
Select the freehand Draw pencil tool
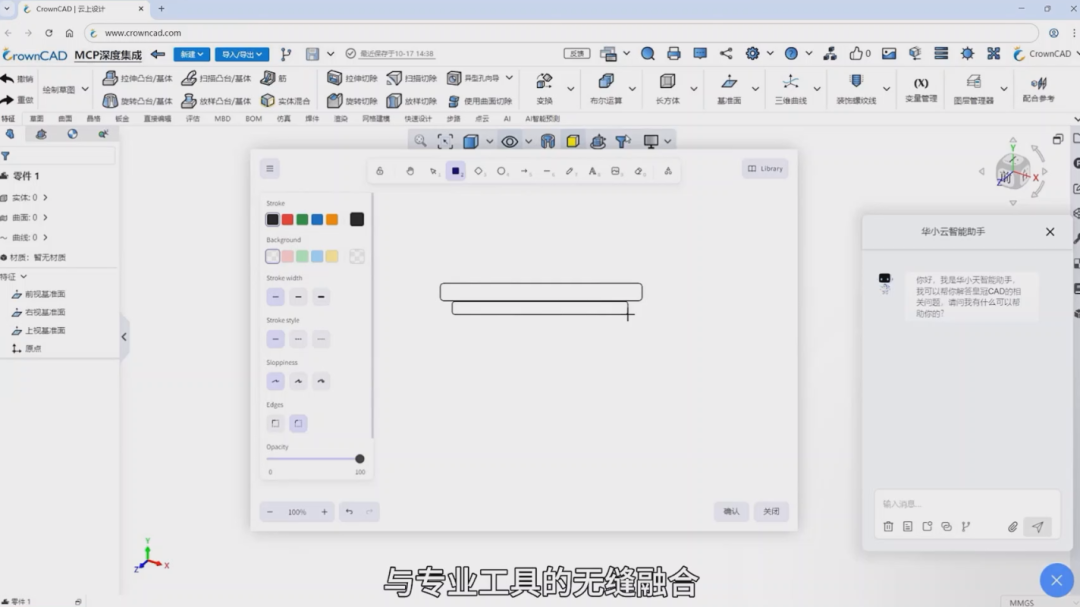point(570,171)
